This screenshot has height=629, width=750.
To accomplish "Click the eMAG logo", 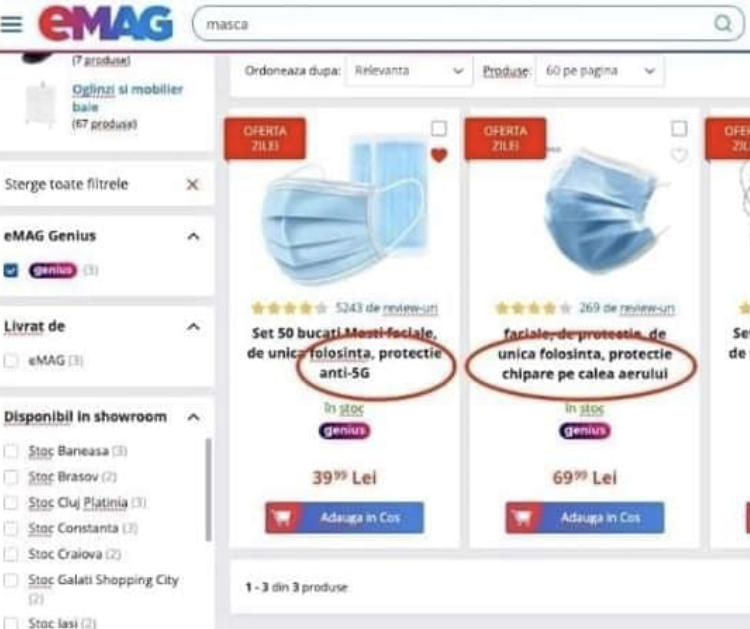I will tap(105, 23).
